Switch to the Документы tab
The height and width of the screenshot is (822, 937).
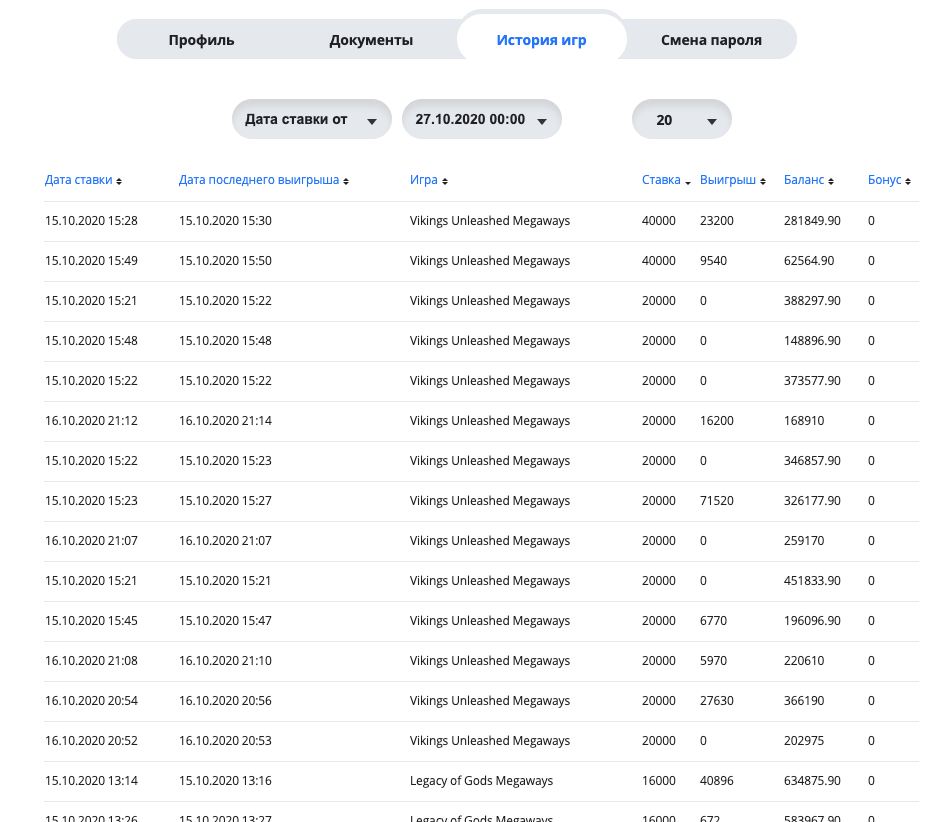(371, 40)
